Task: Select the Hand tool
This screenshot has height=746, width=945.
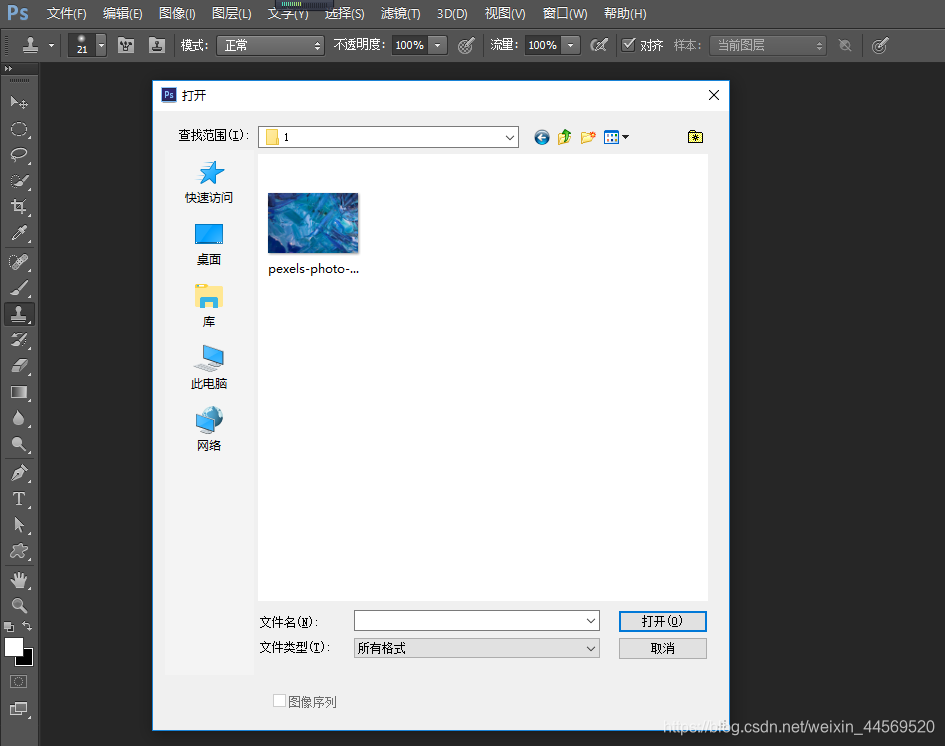Action: (x=19, y=580)
